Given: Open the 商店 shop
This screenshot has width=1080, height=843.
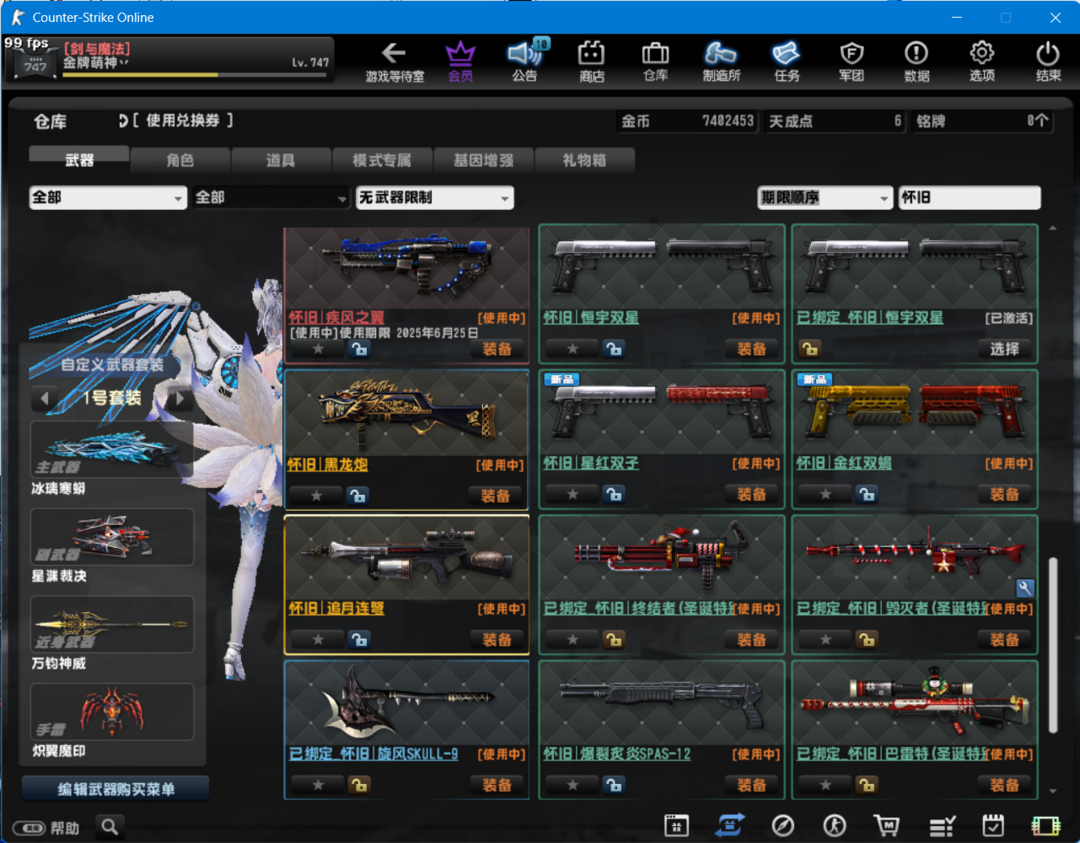Looking at the screenshot, I should [591, 61].
